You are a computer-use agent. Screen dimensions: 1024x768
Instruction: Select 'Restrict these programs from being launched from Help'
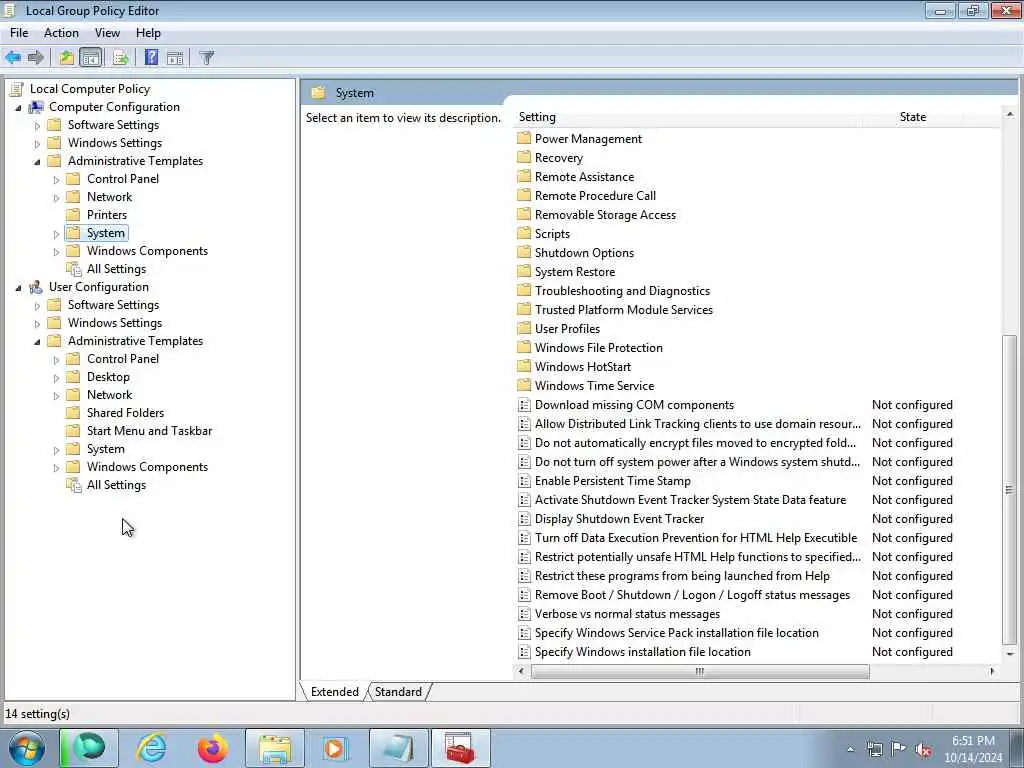pyautogui.click(x=682, y=576)
